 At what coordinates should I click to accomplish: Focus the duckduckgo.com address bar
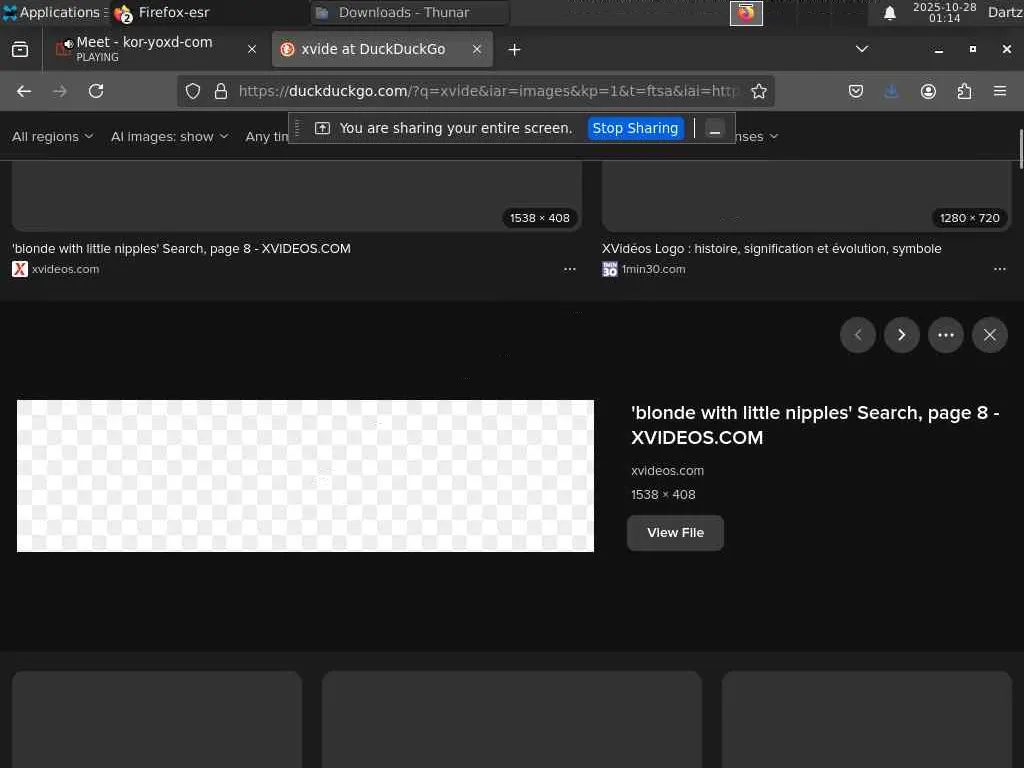(x=488, y=91)
